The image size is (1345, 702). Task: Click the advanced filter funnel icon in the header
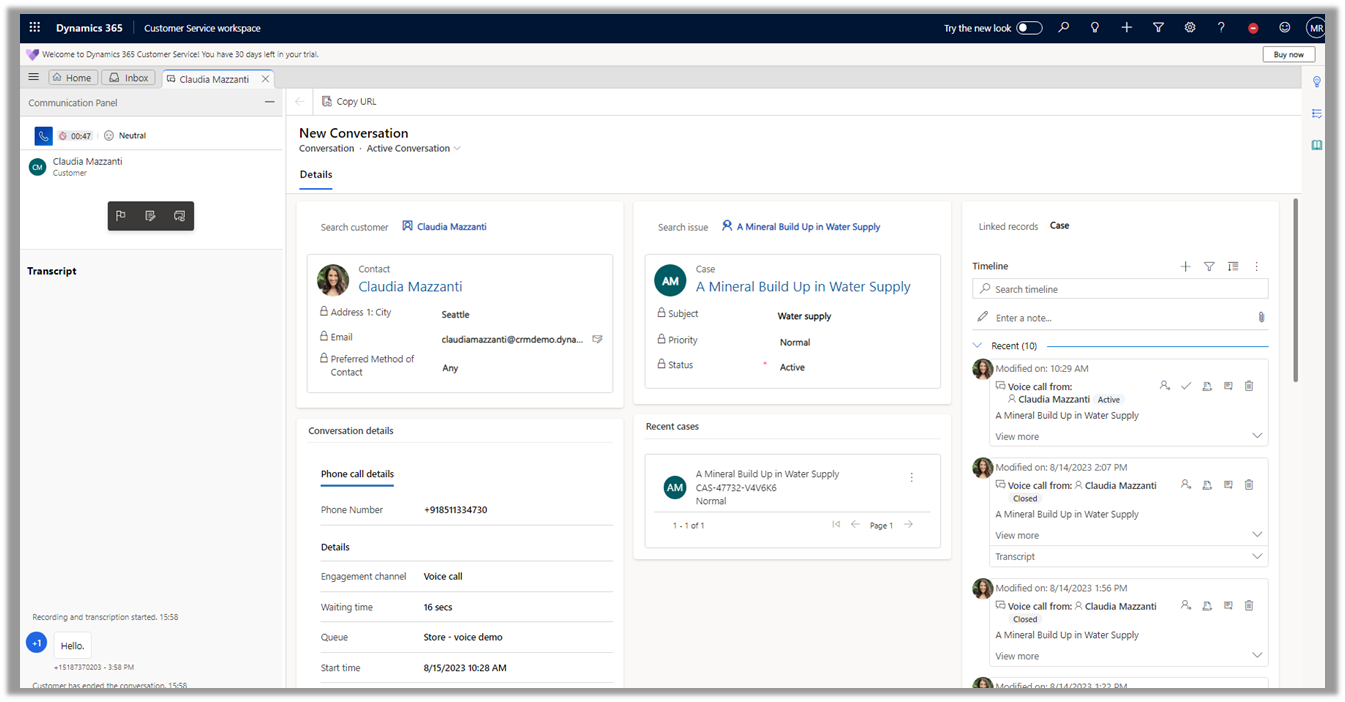tap(1158, 28)
